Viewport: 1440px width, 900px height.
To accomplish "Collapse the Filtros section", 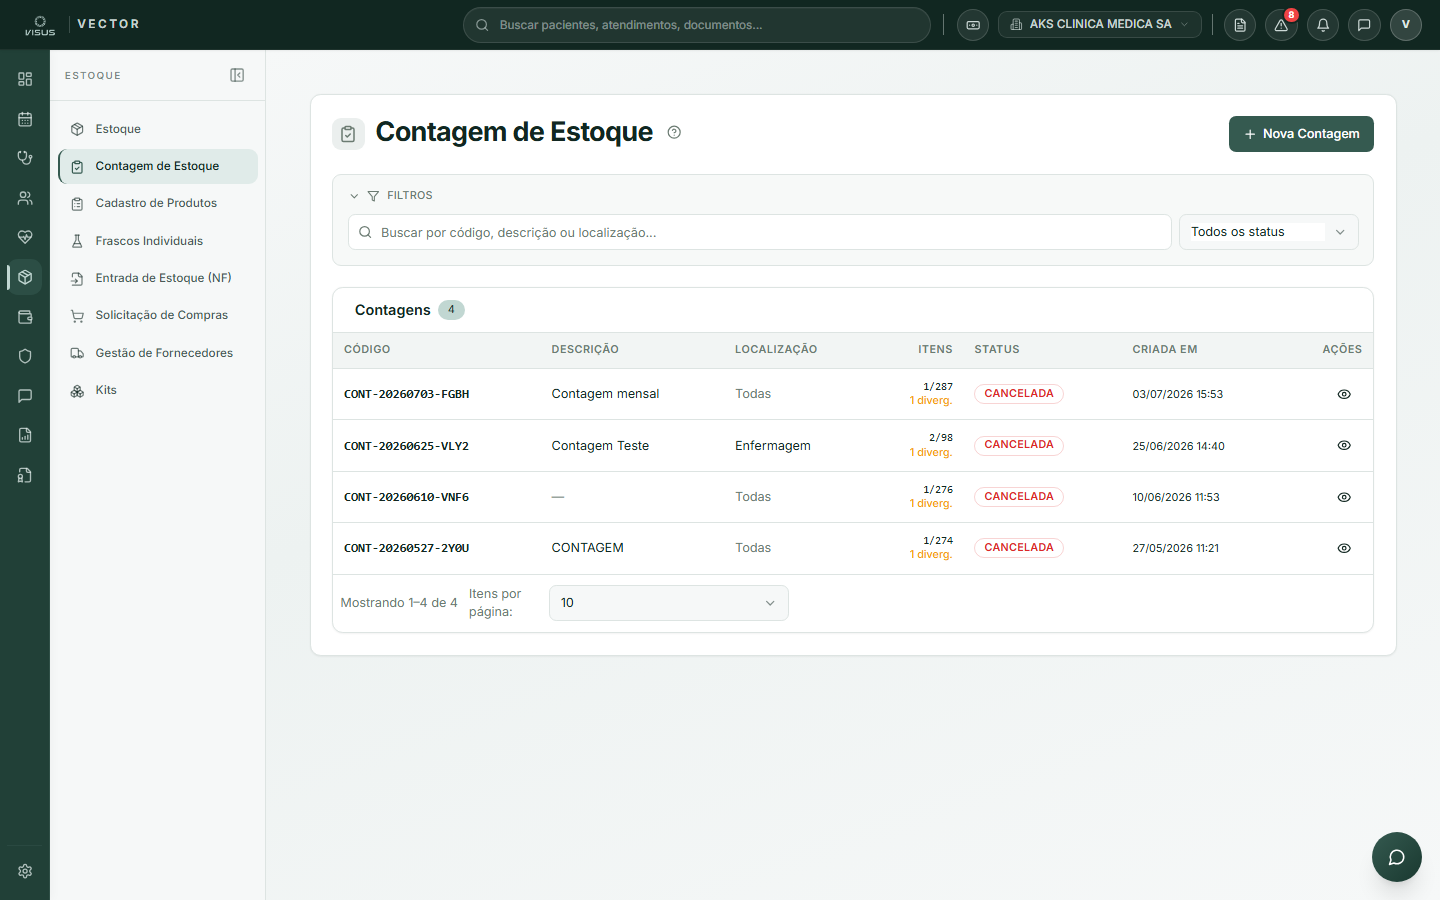I will [x=391, y=195].
